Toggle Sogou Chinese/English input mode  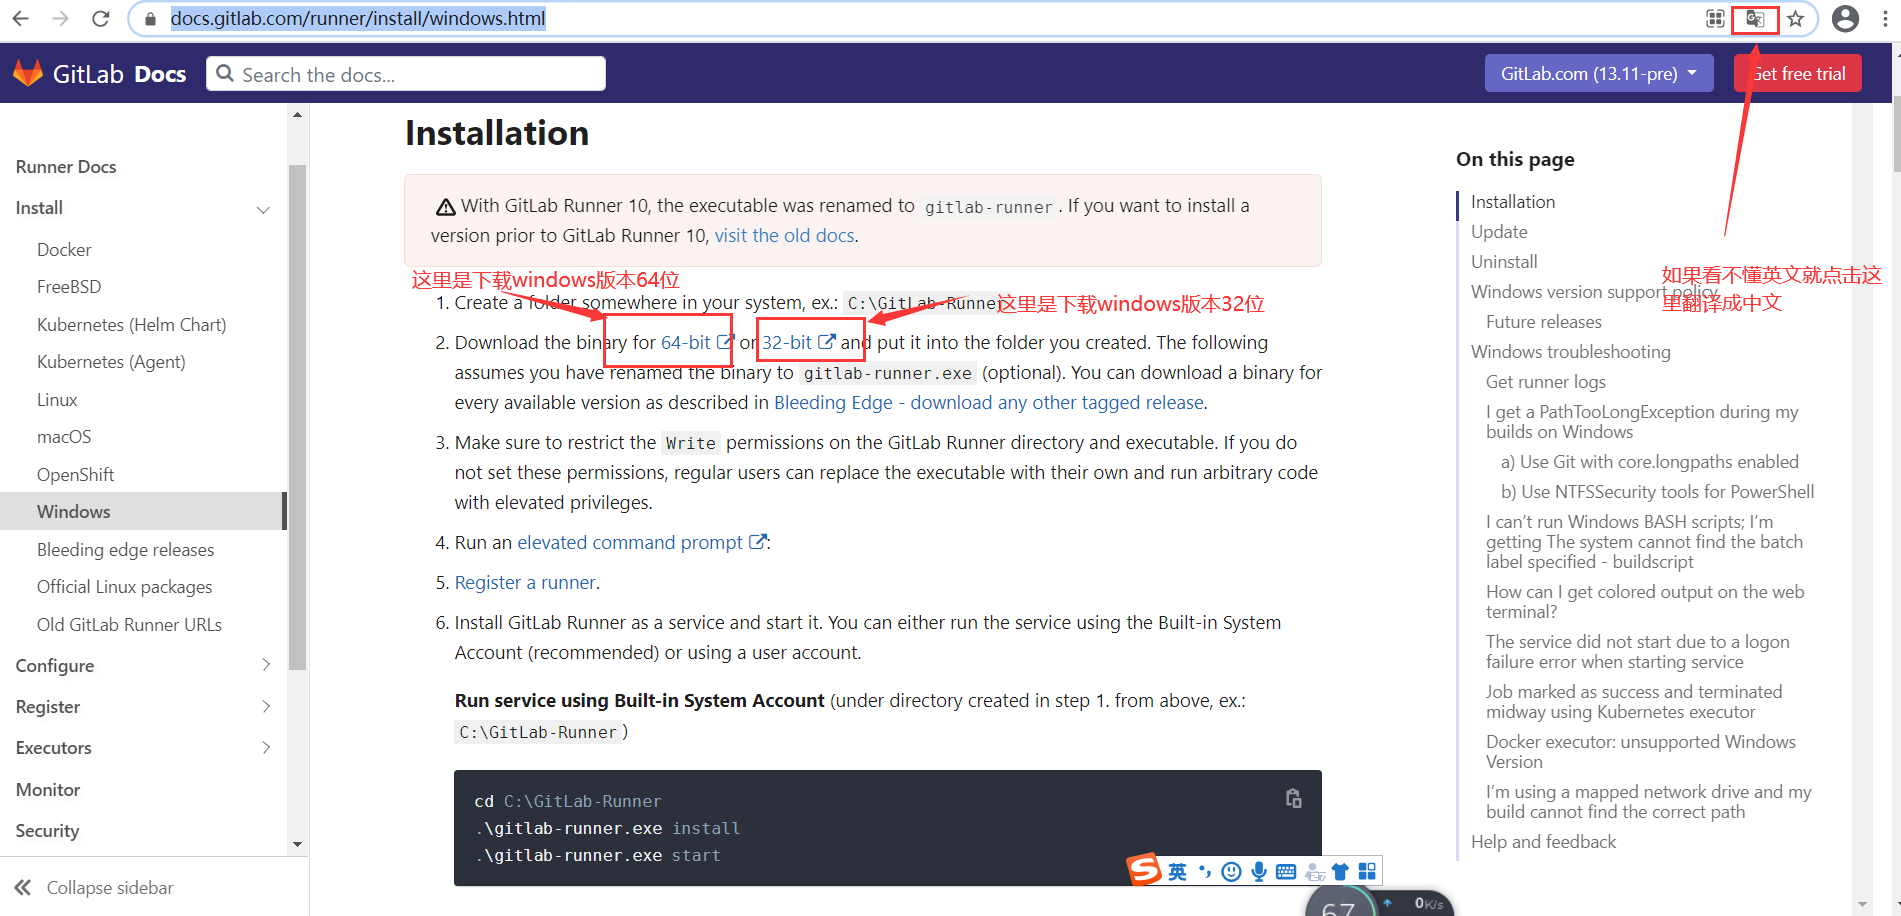click(x=1176, y=870)
